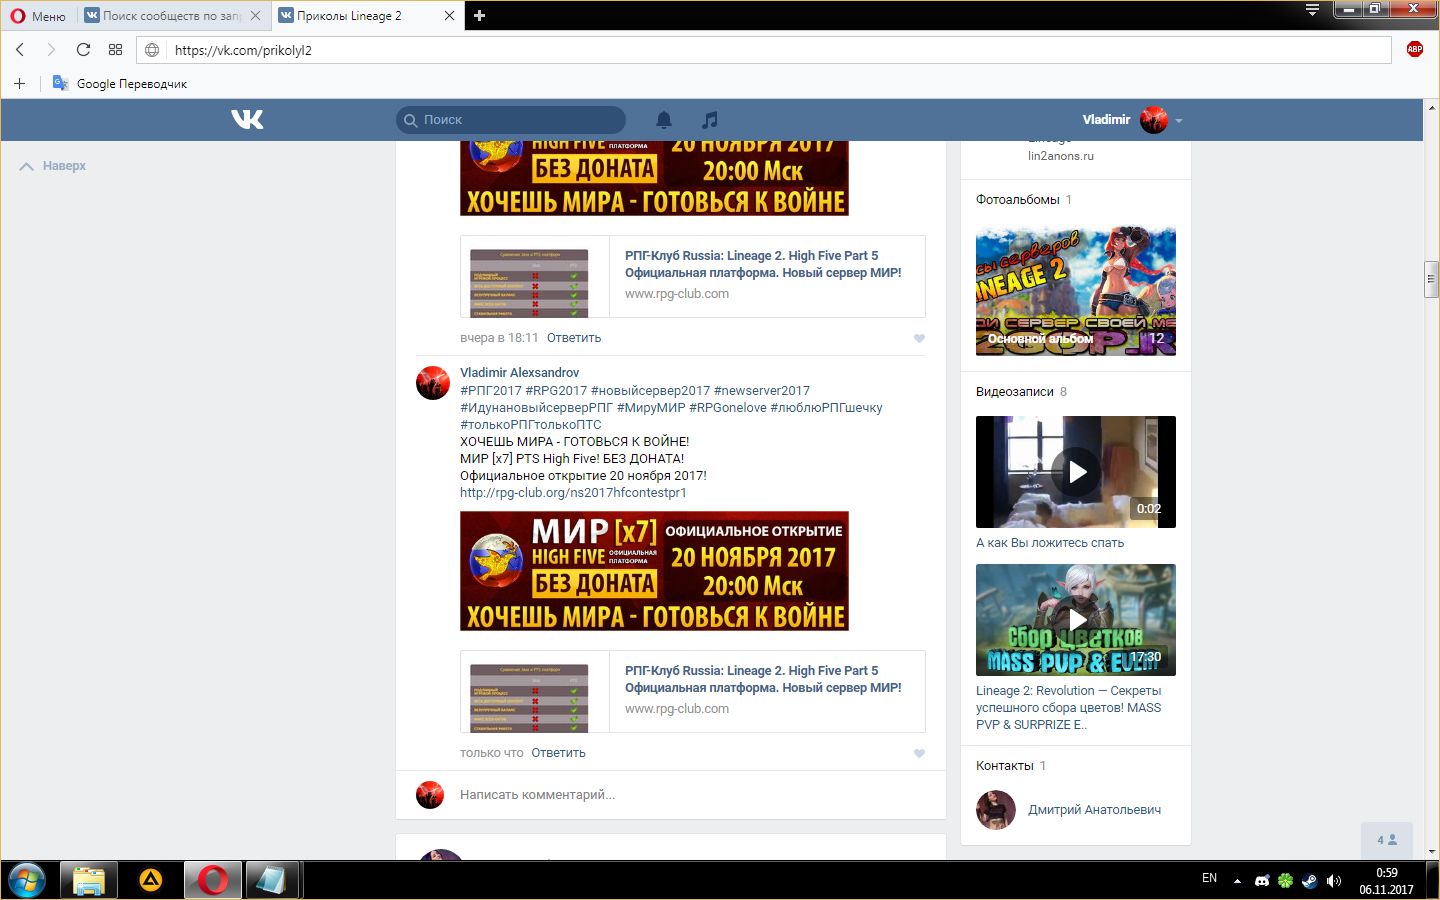This screenshot has height=900, width=1440.
Task: Add a new bookmark with plus icon
Action: [19, 84]
